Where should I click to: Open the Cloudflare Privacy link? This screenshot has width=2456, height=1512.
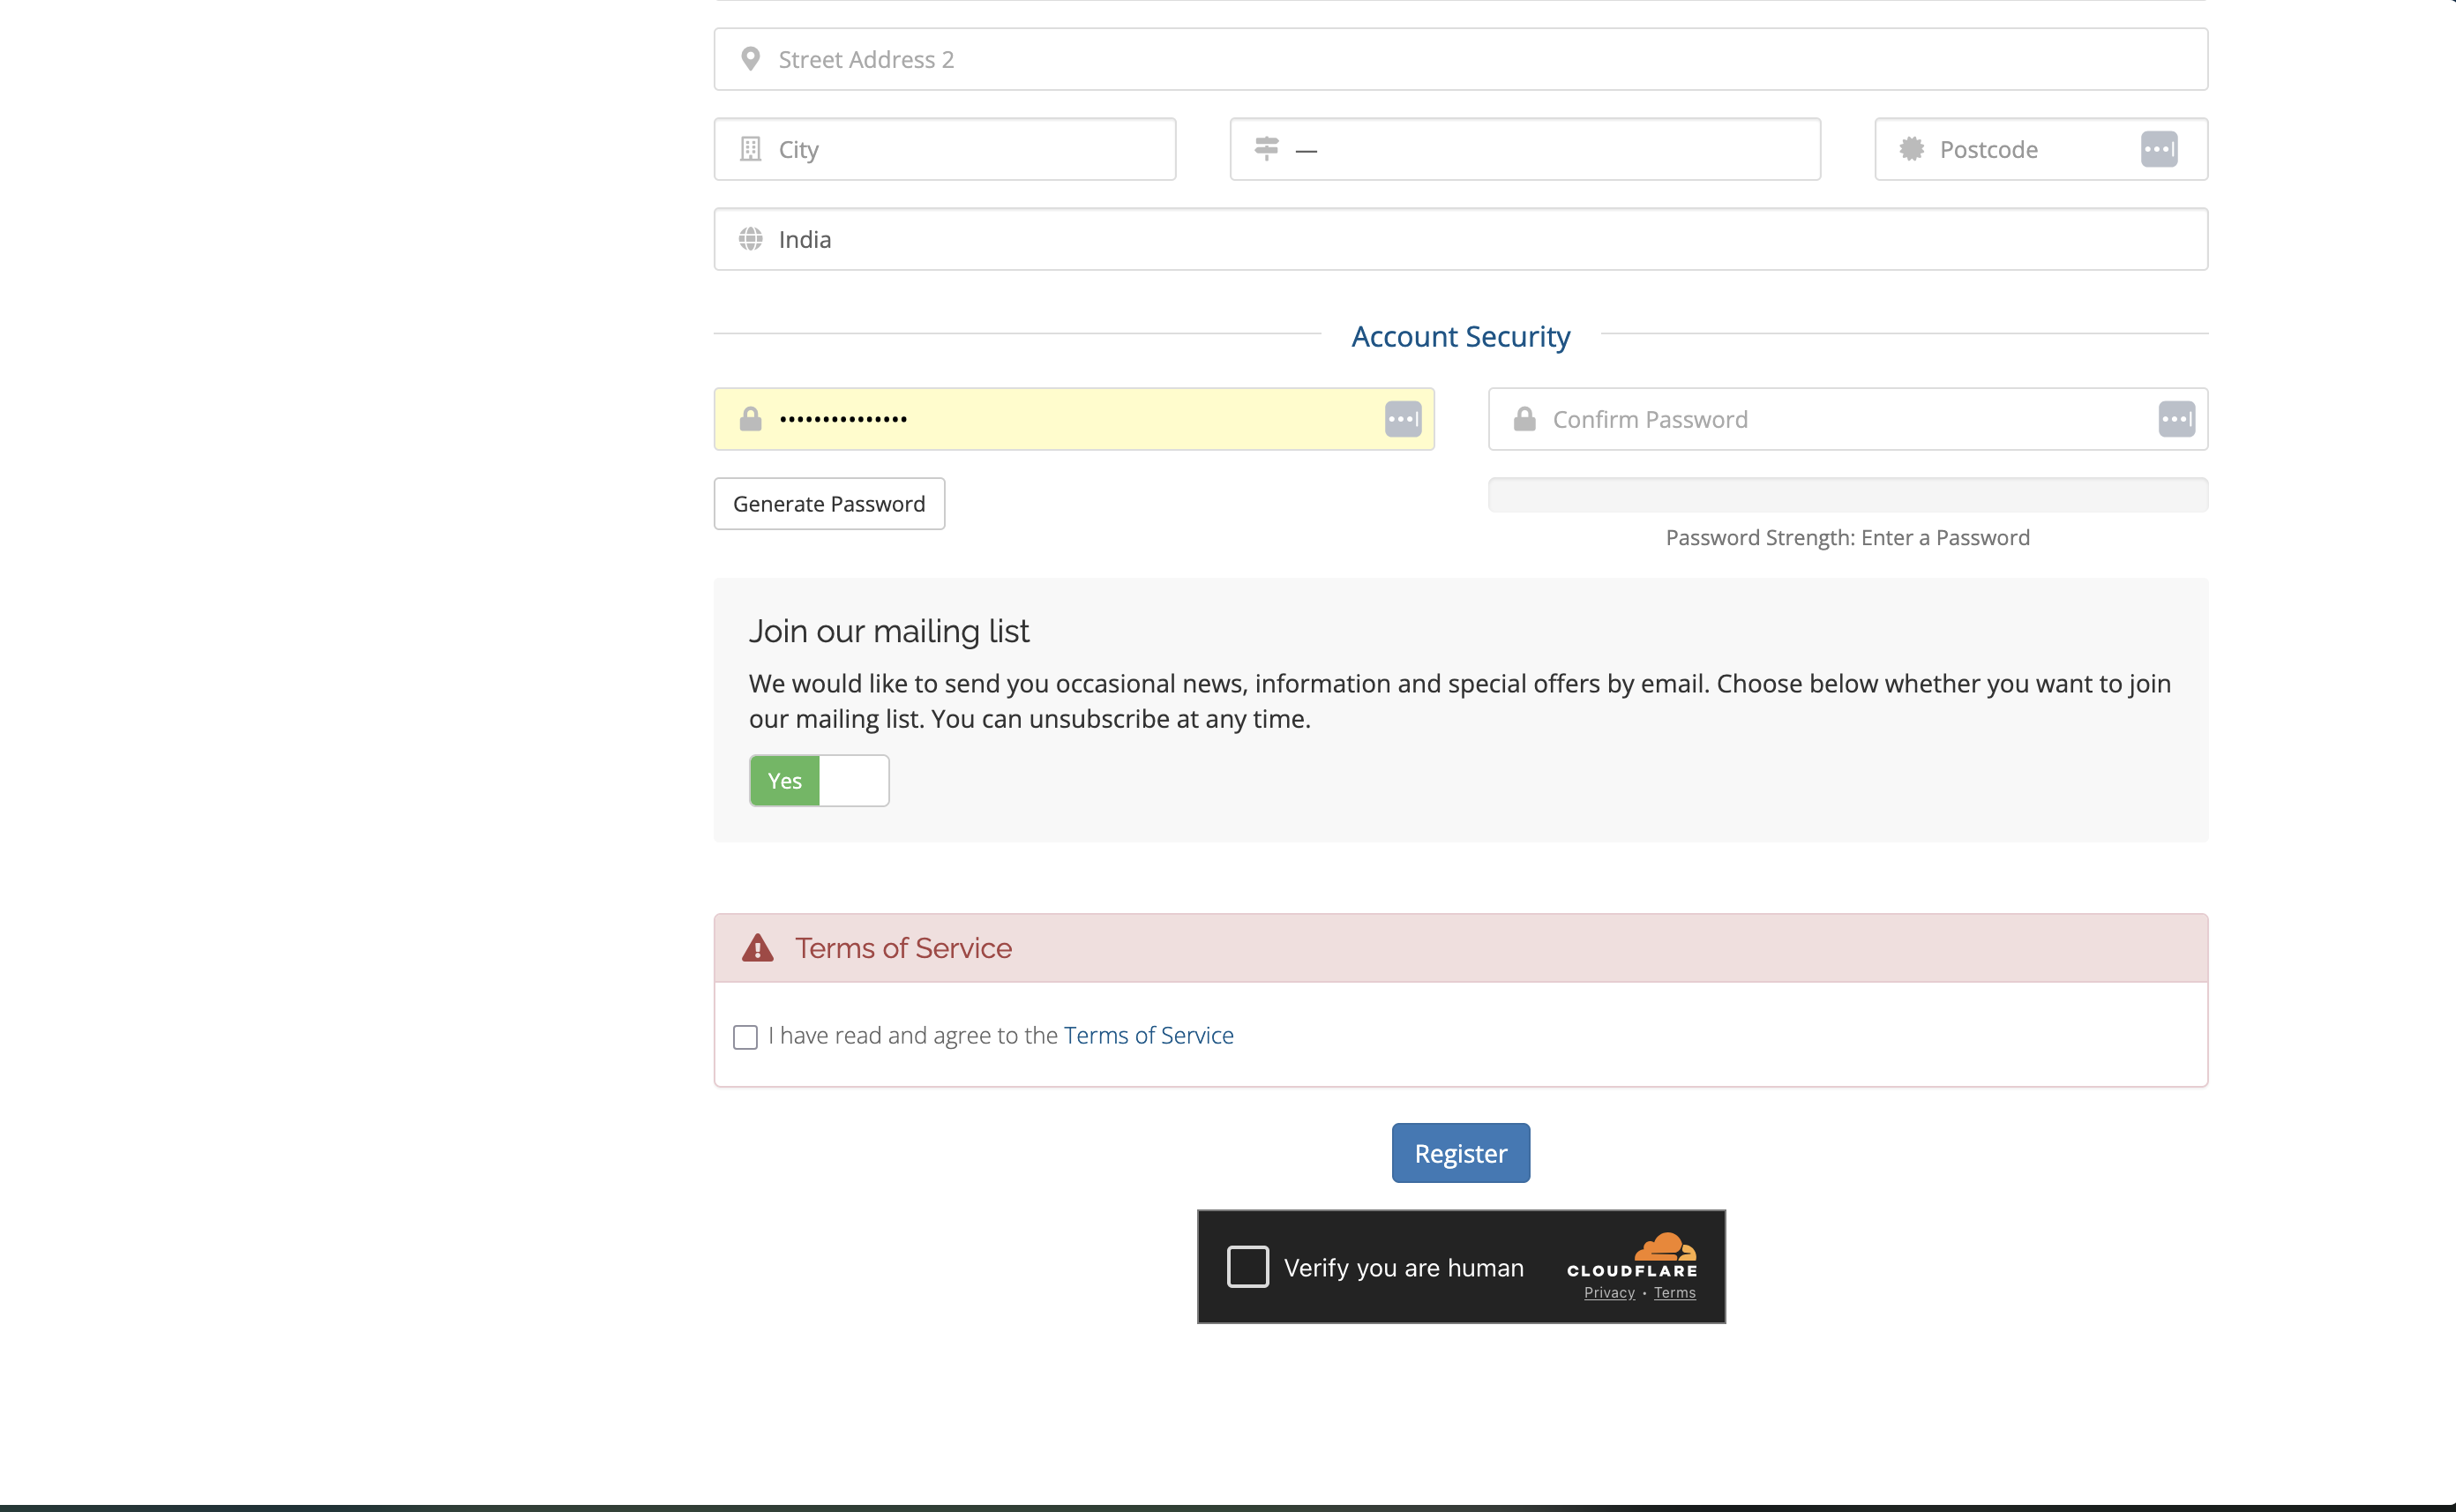[1608, 1293]
